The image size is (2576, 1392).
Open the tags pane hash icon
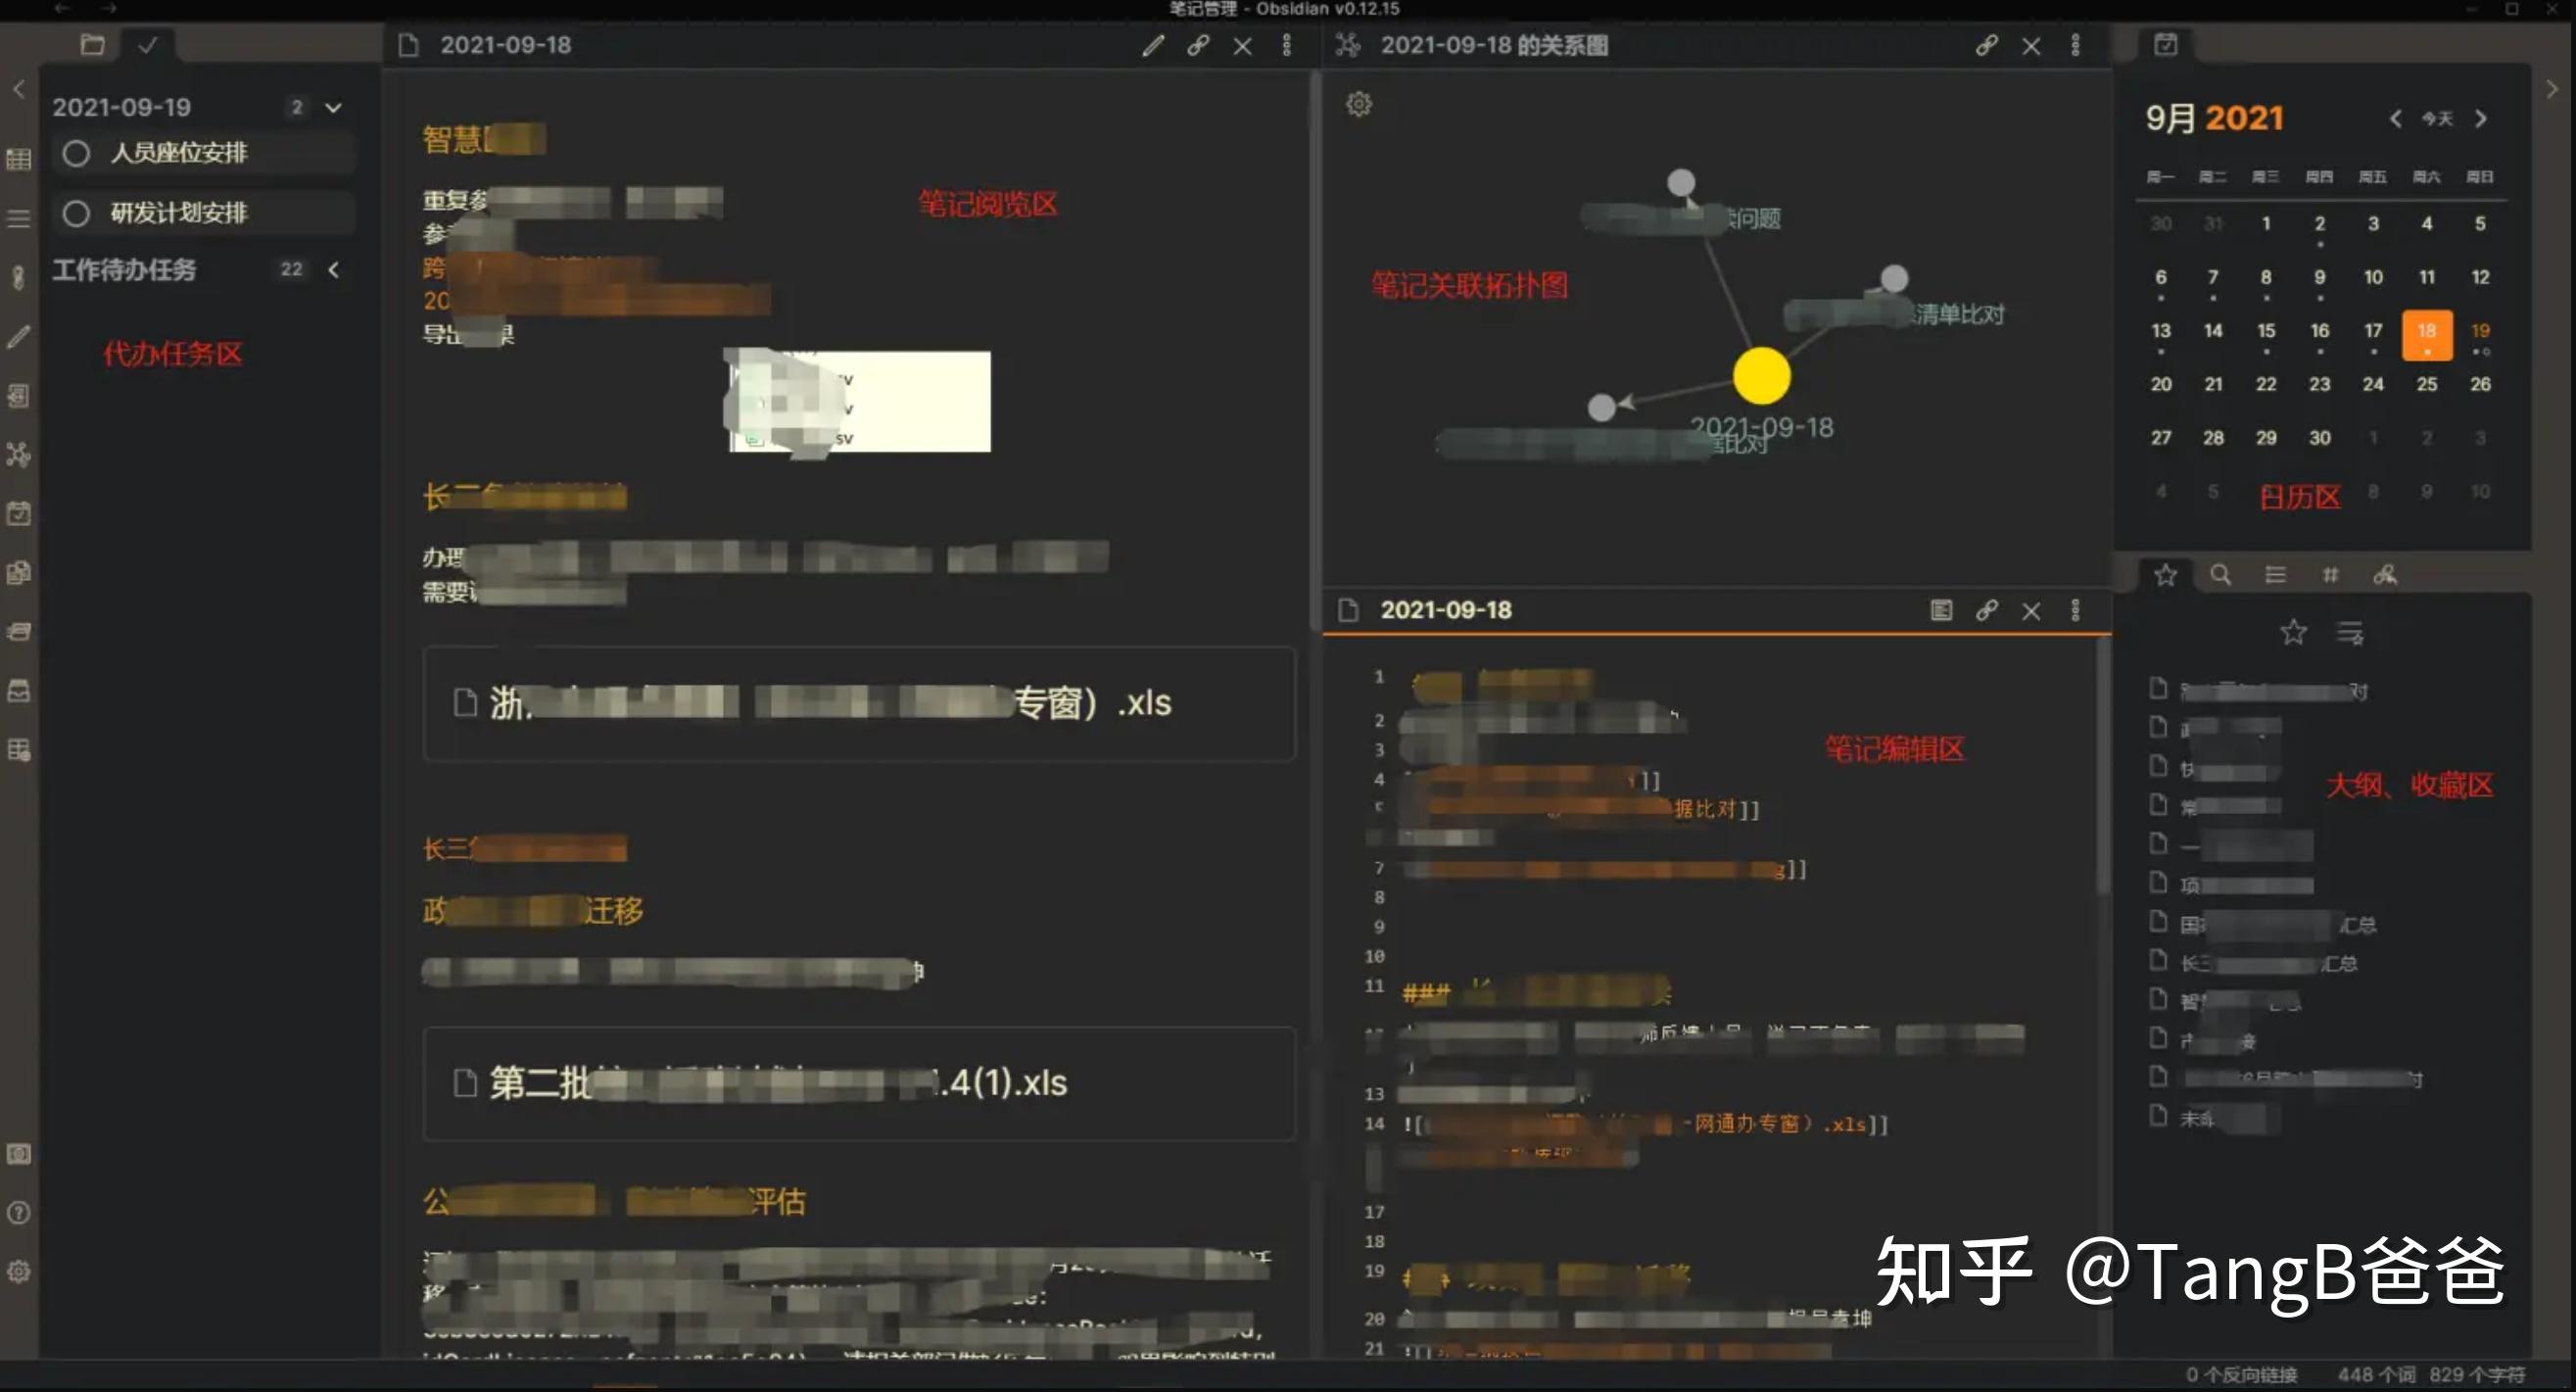pyautogui.click(x=2330, y=575)
